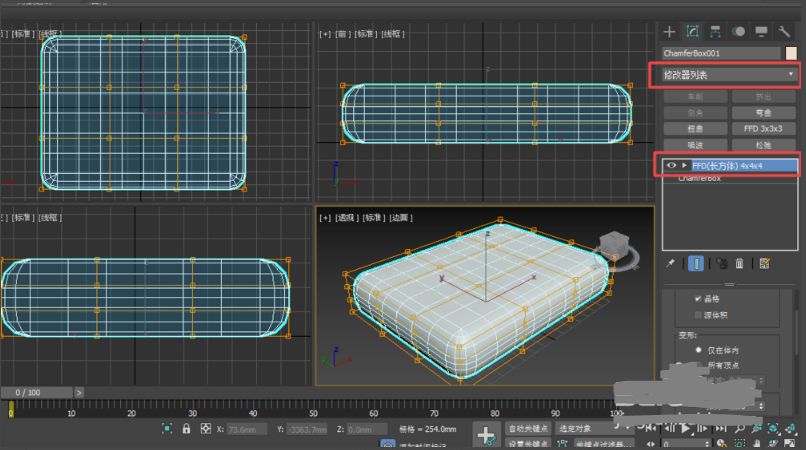This screenshot has height=450, width=806.
Task: Open the front viewport 标准 menu
Action: click(x=365, y=34)
